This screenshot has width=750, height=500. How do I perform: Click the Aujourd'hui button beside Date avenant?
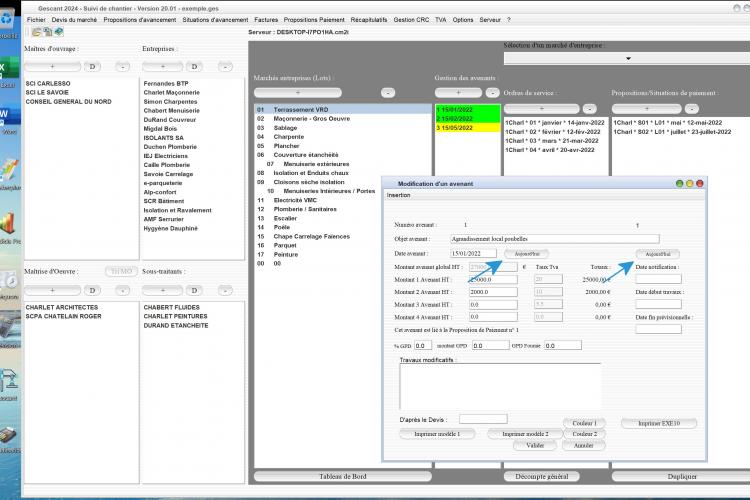pos(527,254)
